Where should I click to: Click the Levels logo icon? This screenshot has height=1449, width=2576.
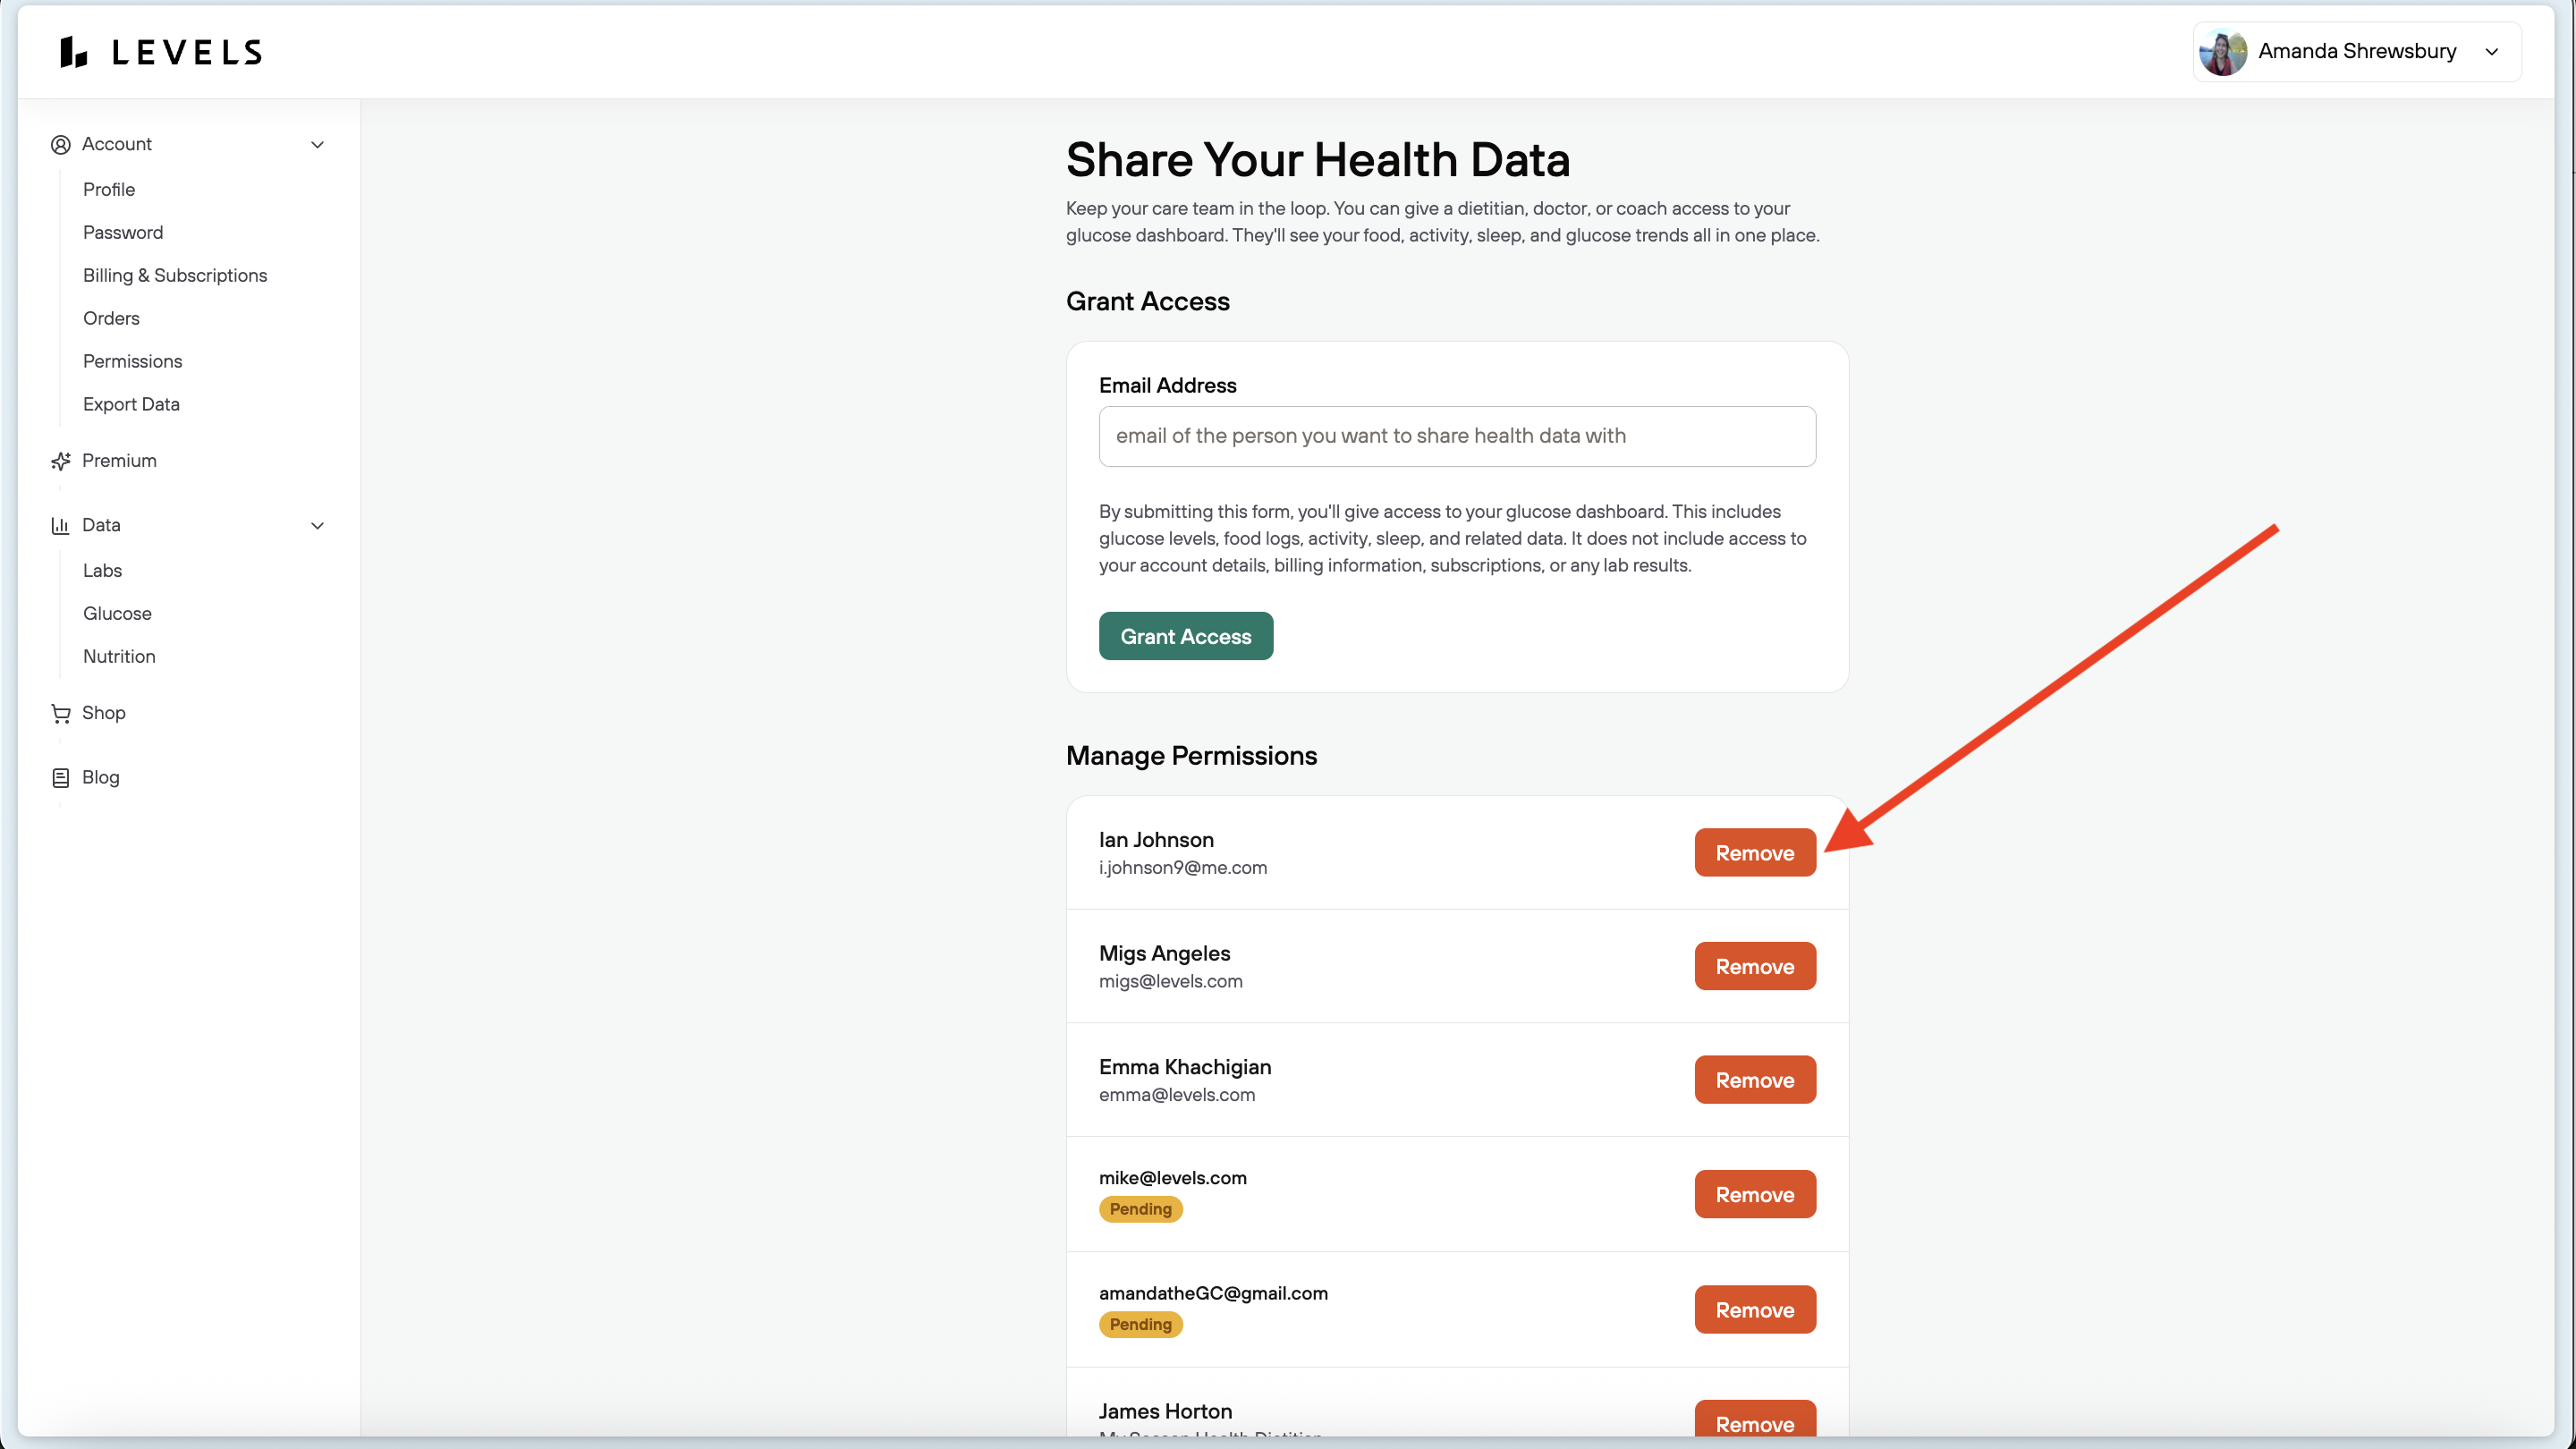73,52
